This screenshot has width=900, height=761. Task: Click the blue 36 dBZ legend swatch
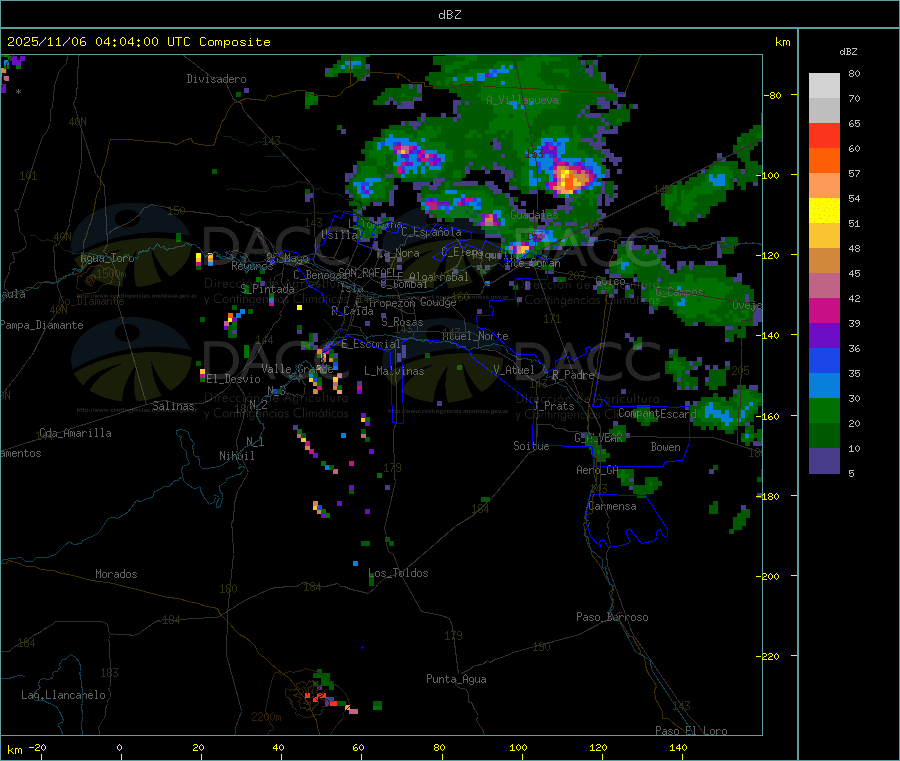coord(824,360)
